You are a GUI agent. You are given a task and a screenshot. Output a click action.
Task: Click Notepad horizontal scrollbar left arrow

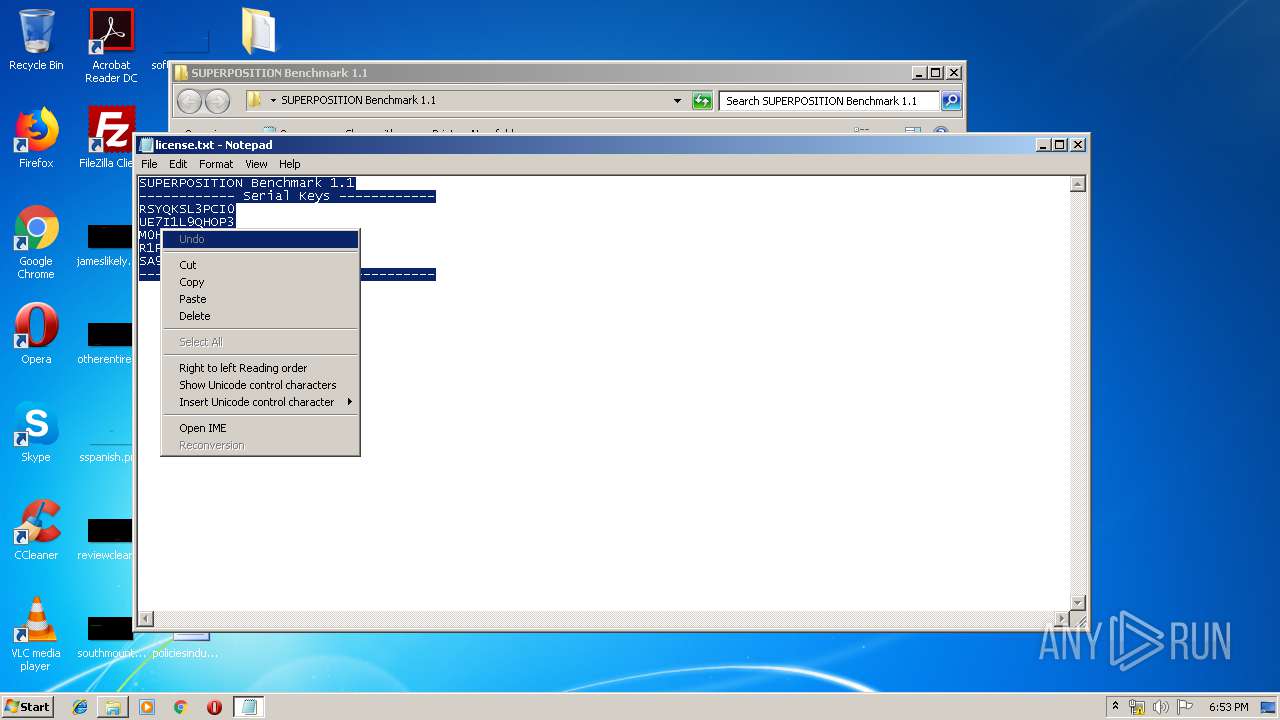[146, 619]
